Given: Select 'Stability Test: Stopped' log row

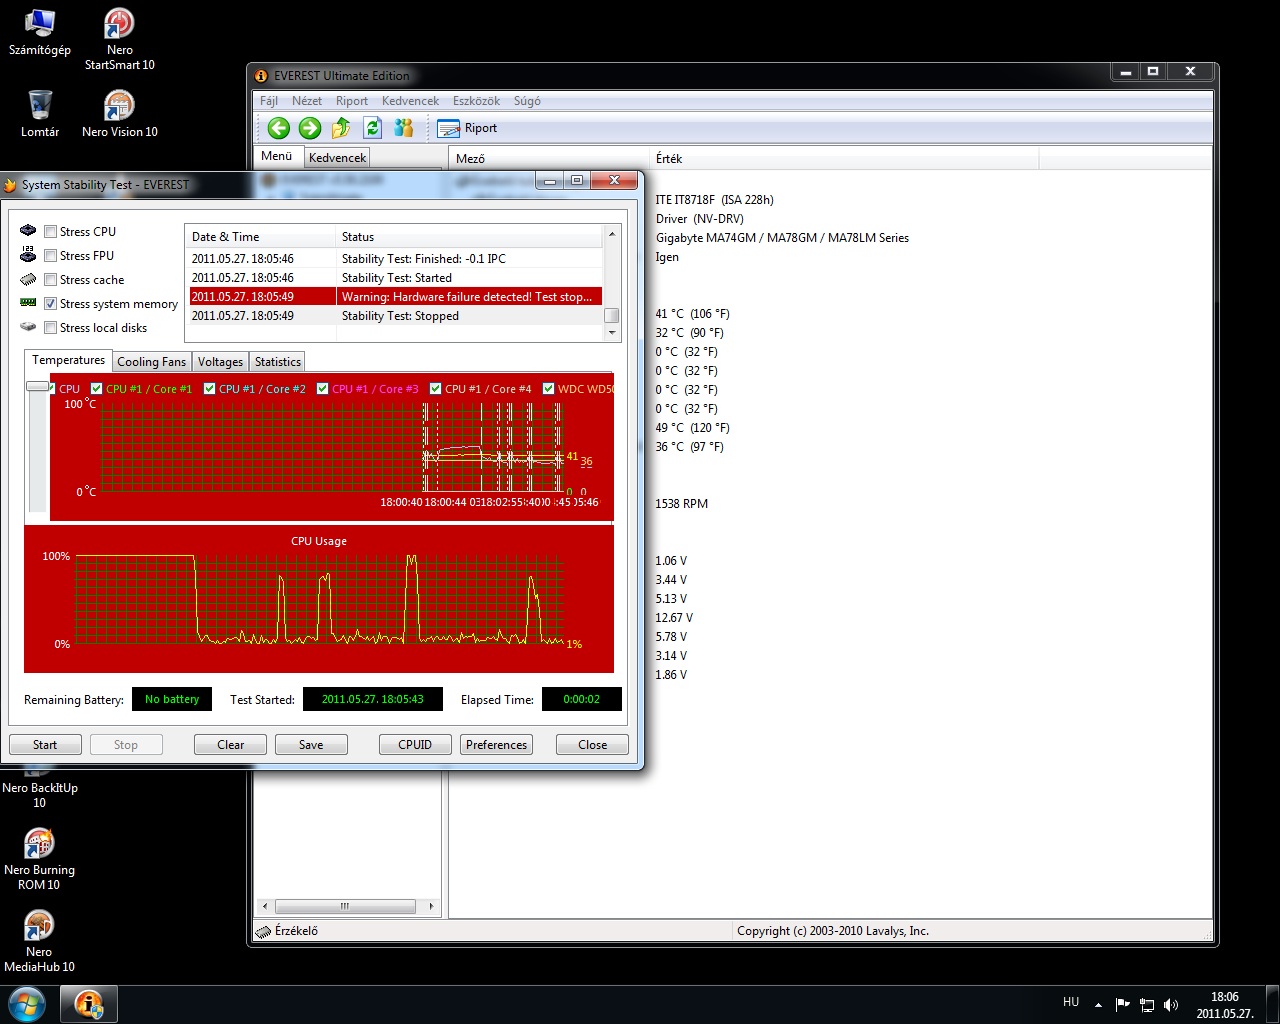Looking at the screenshot, I should pos(396,316).
